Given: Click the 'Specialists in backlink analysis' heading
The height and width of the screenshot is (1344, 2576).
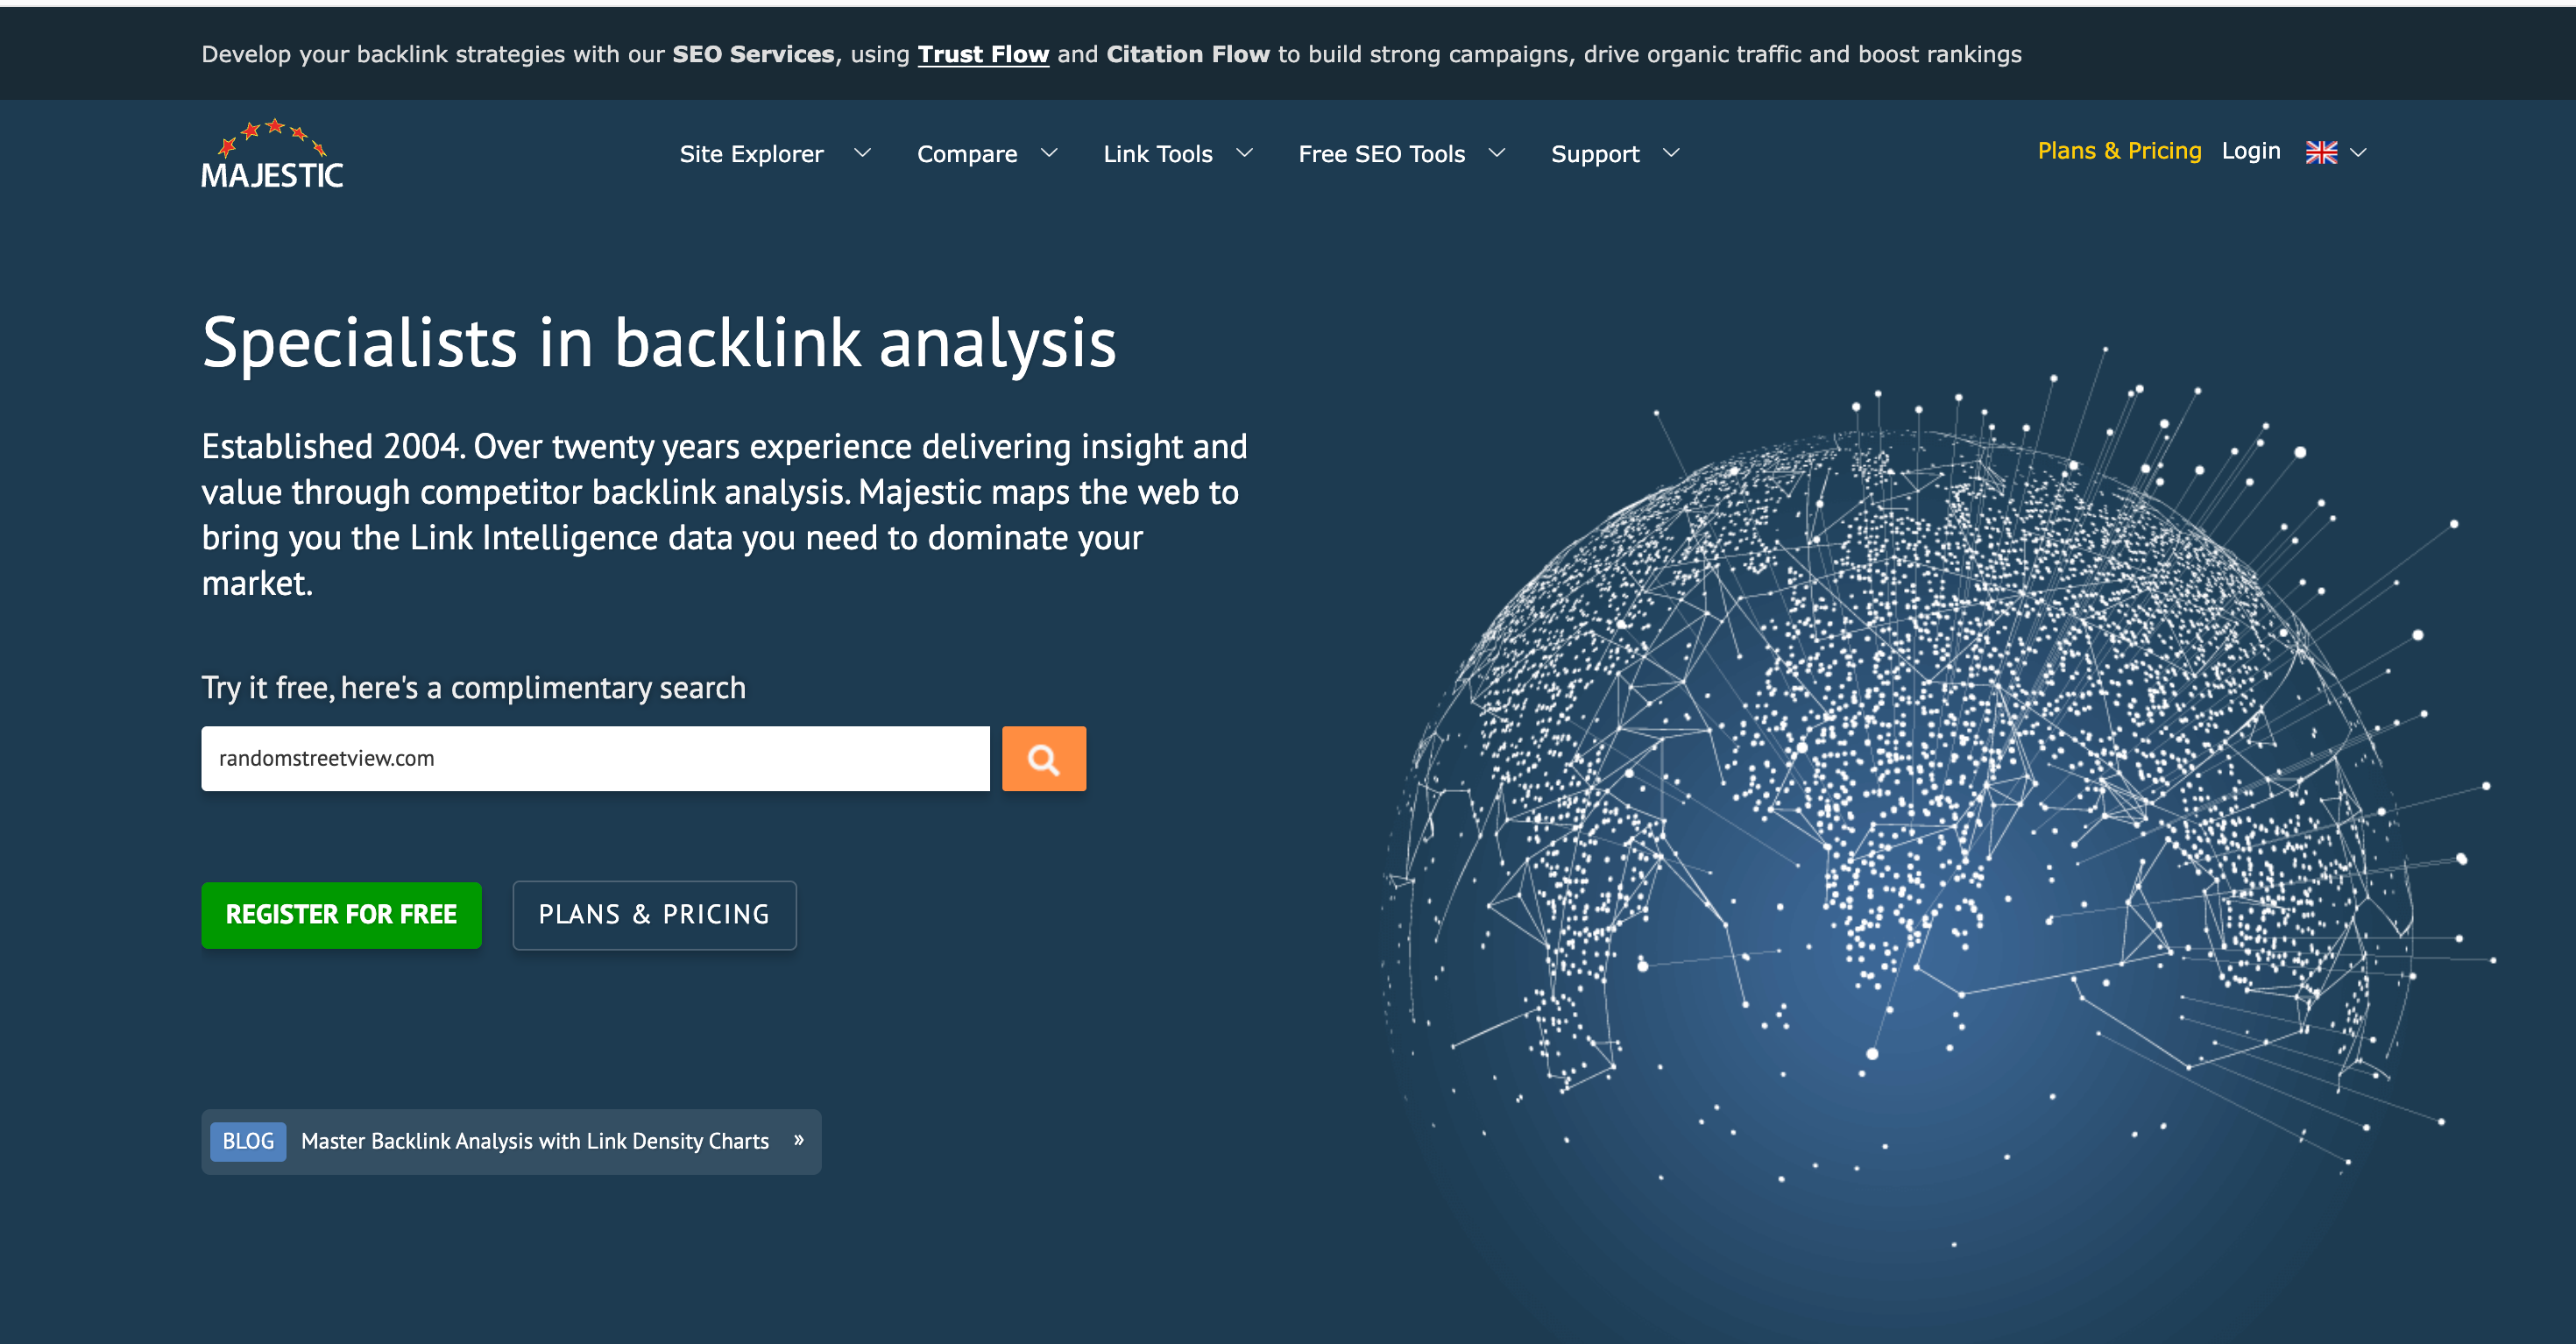Looking at the screenshot, I should pos(659,343).
